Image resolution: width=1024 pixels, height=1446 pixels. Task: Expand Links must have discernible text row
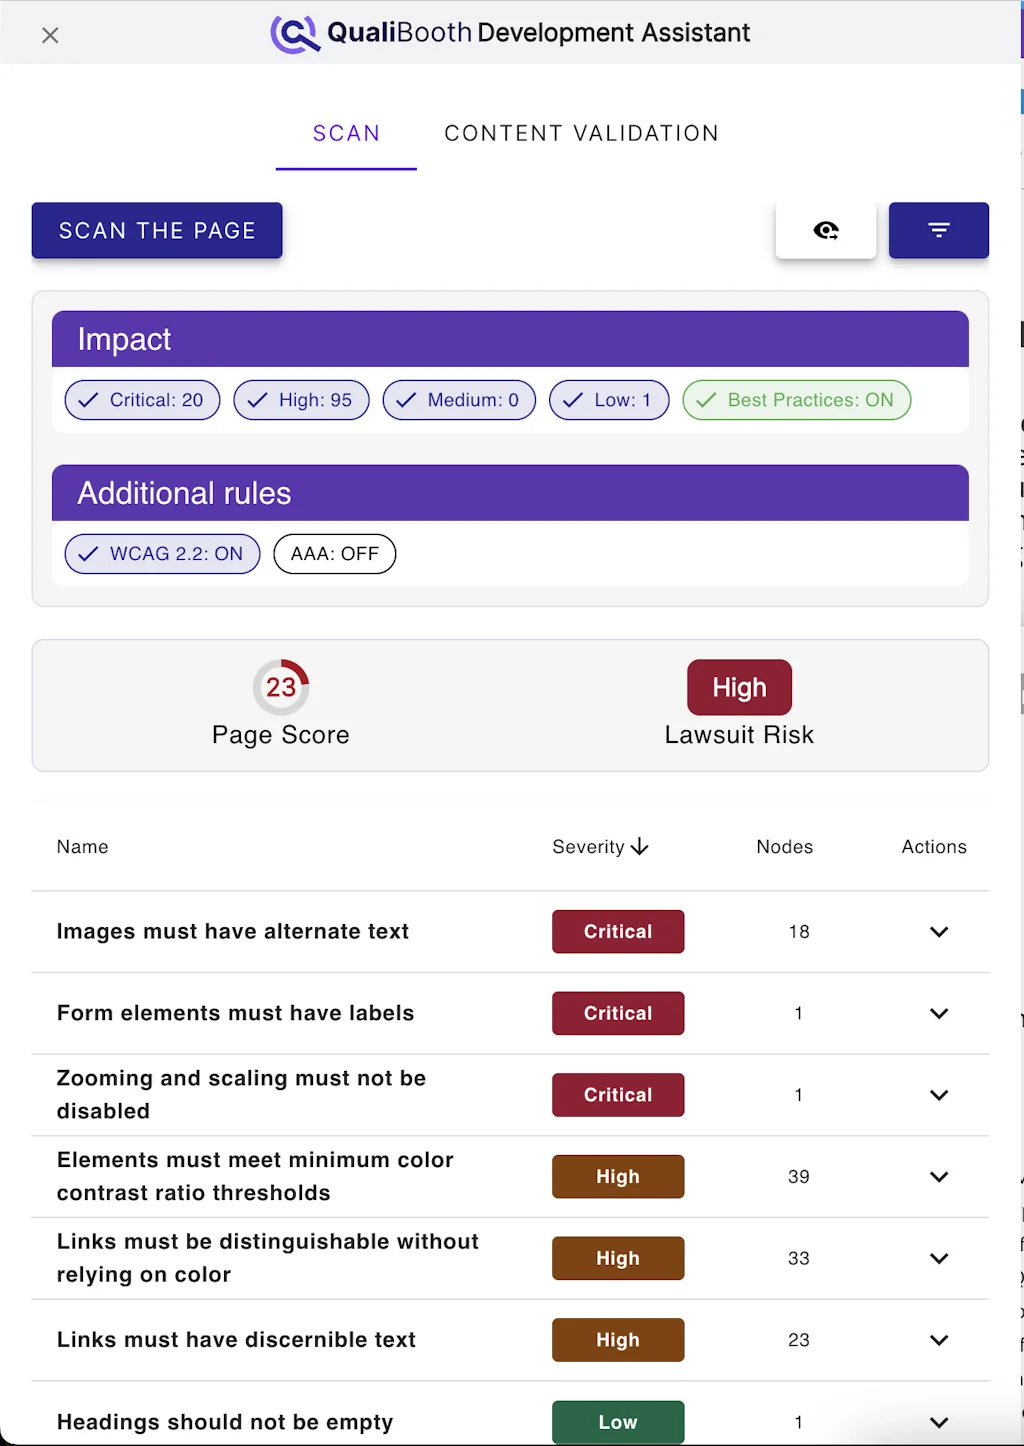coord(938,1340)
